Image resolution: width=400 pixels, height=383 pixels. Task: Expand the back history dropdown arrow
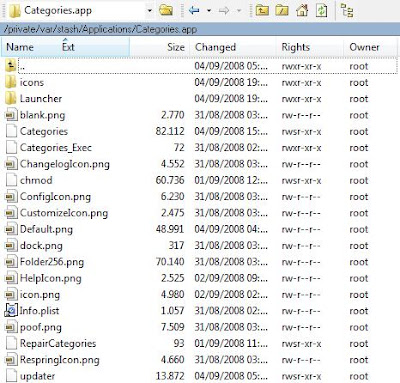tap(209, 11)
